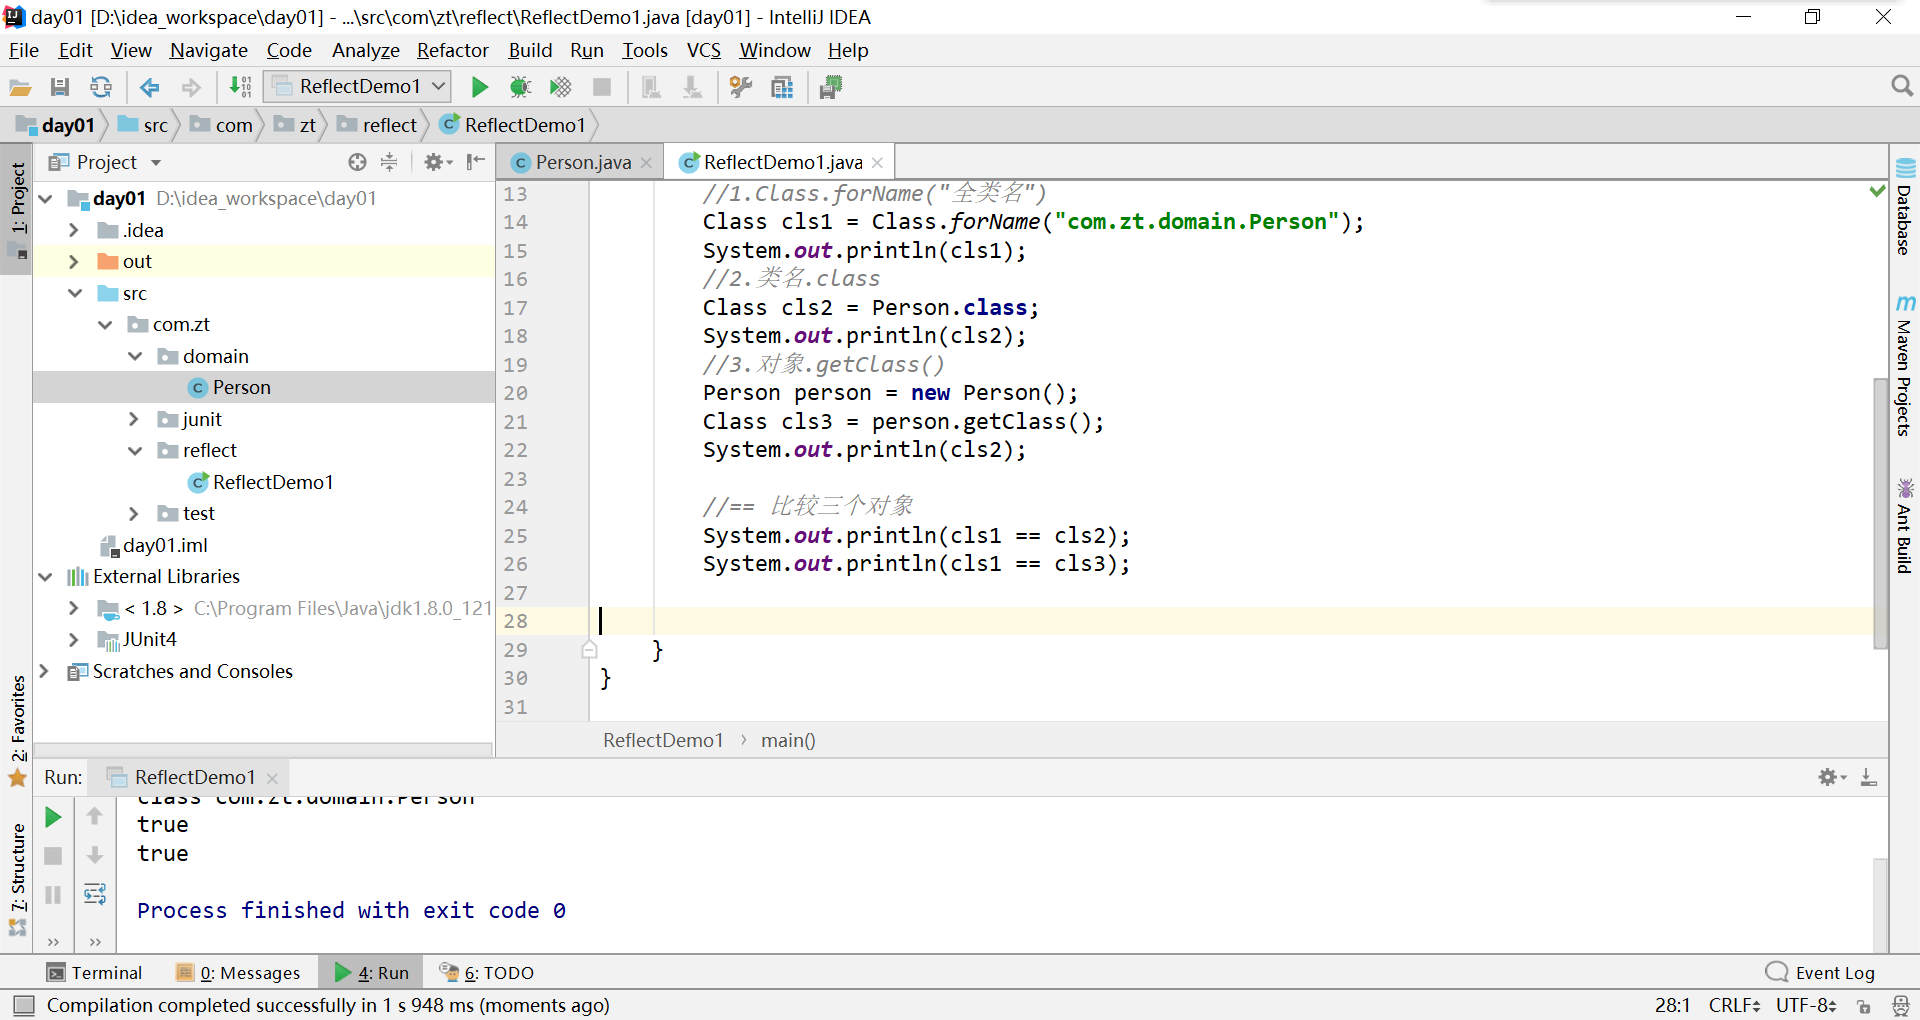Select ReflectDemo1 in project tree
Image resolution: width=1920 pixels, height=1020 pixels.
tap(273, 483)
